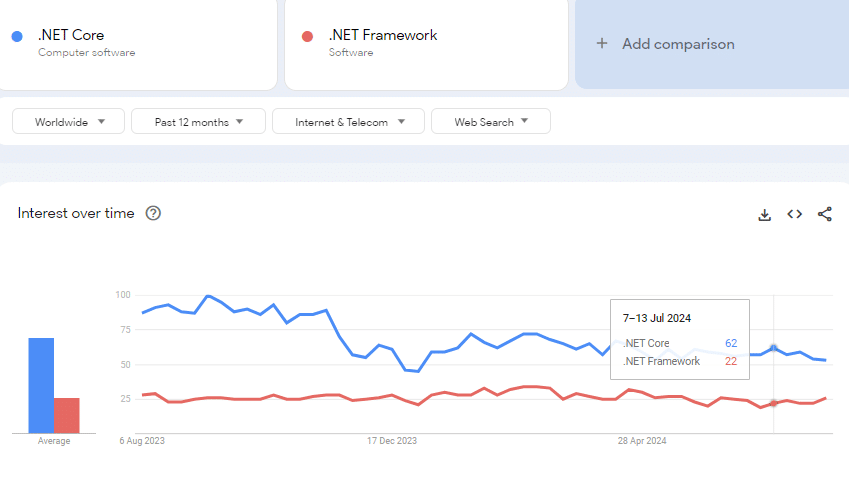Click the blue data point at 7–13 Jul 2024
The height and width of the screenshot is (480, 849).
pos(773,348)
